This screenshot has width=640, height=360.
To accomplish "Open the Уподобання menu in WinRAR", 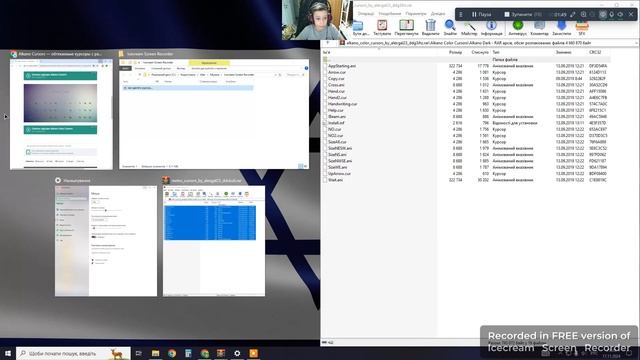I will point(389,13).
